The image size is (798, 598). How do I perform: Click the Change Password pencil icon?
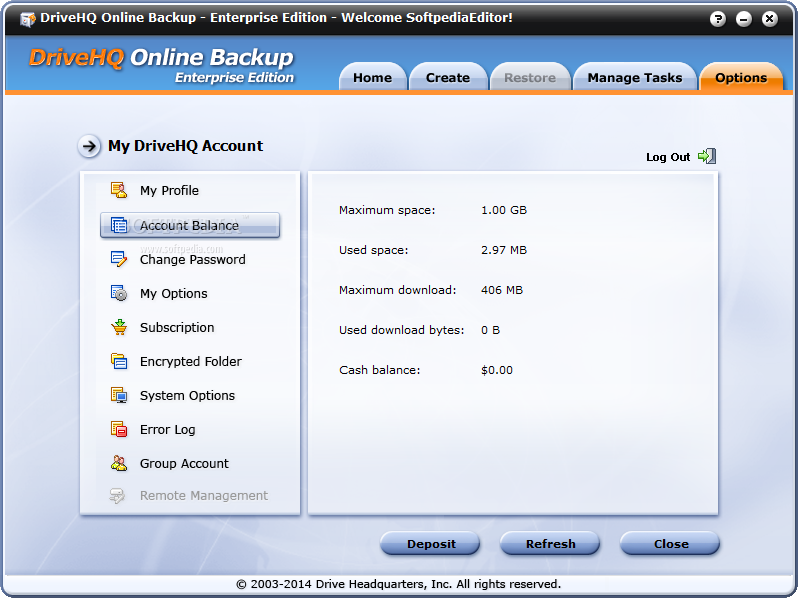[x=119, y=259]
